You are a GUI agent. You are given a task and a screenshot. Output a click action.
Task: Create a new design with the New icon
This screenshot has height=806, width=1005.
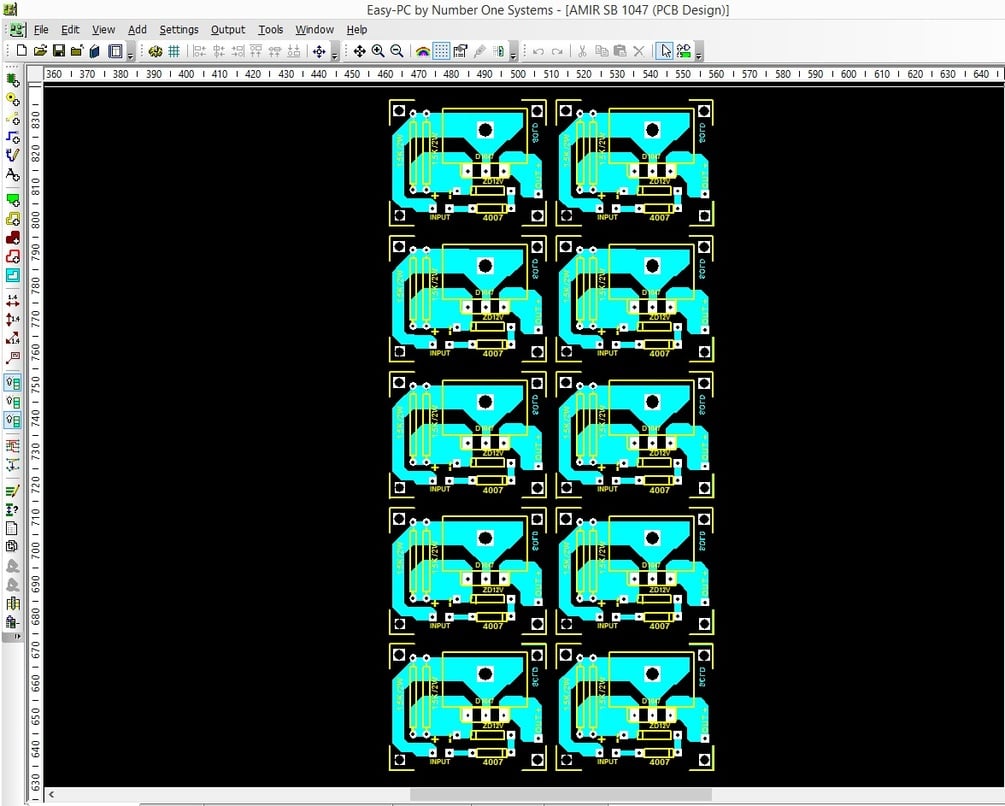tap(23, 50)
